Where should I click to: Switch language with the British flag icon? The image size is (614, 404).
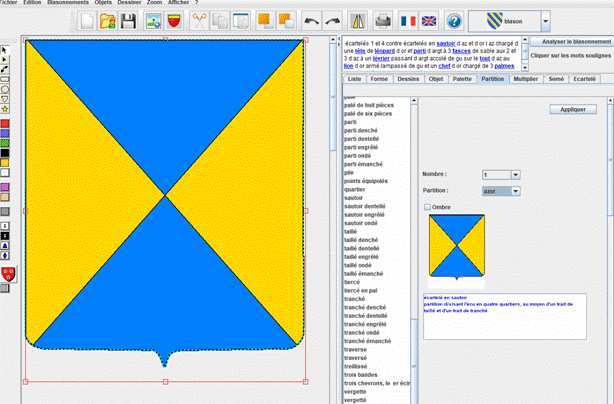click(x=429, y=20)
